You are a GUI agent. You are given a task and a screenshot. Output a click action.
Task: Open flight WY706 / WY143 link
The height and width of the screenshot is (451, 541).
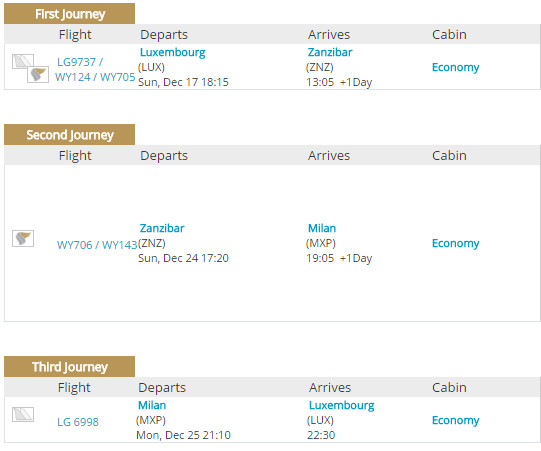[x=97, y=245]
